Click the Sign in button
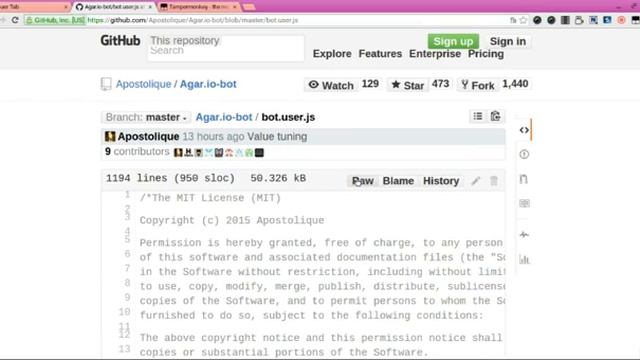Viewport: 640px width, 360px height. click(x=508, y=41)
